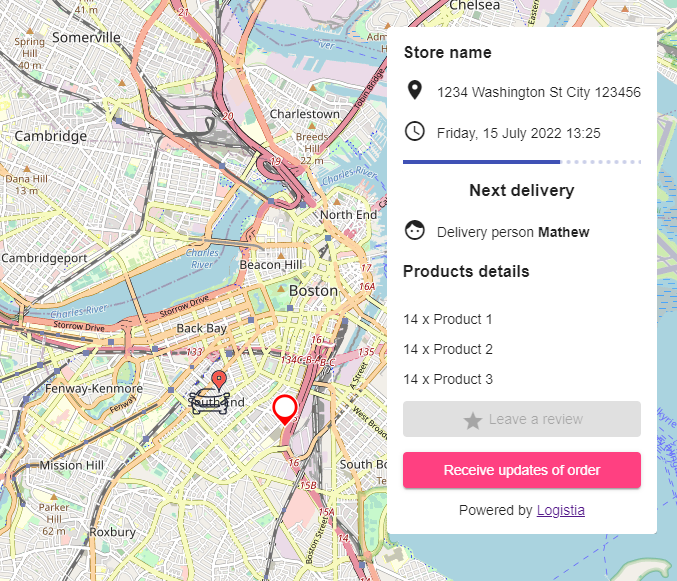Click the Store name heading
Screen dimensions: 677x581
tap(447, 53)
